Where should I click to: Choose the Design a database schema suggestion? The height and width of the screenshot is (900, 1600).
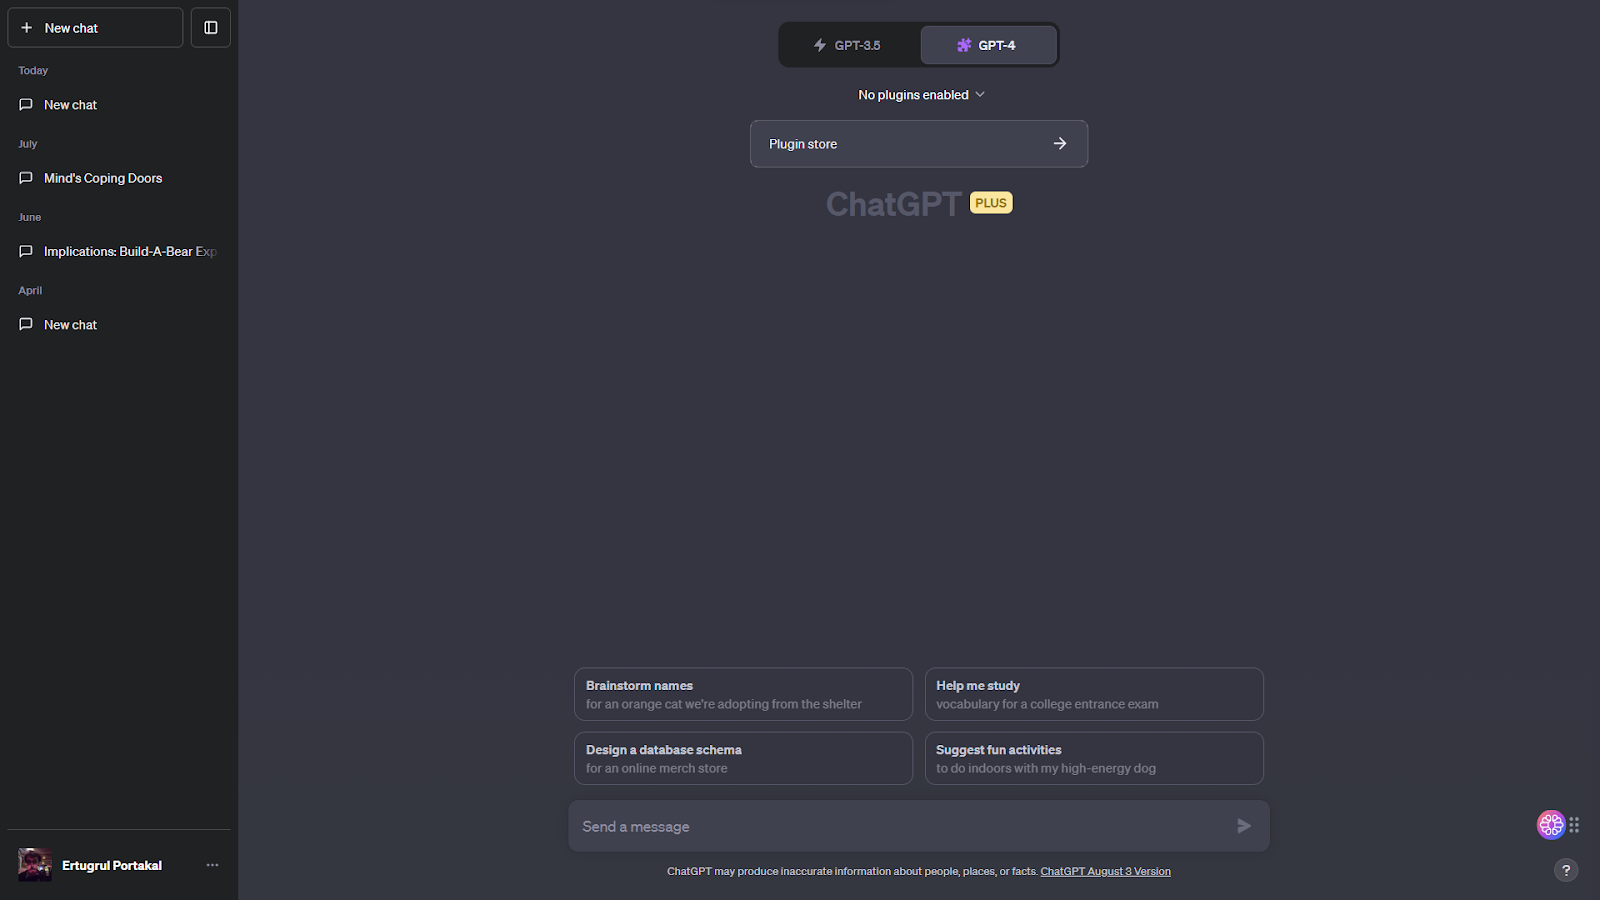[743, 758]
